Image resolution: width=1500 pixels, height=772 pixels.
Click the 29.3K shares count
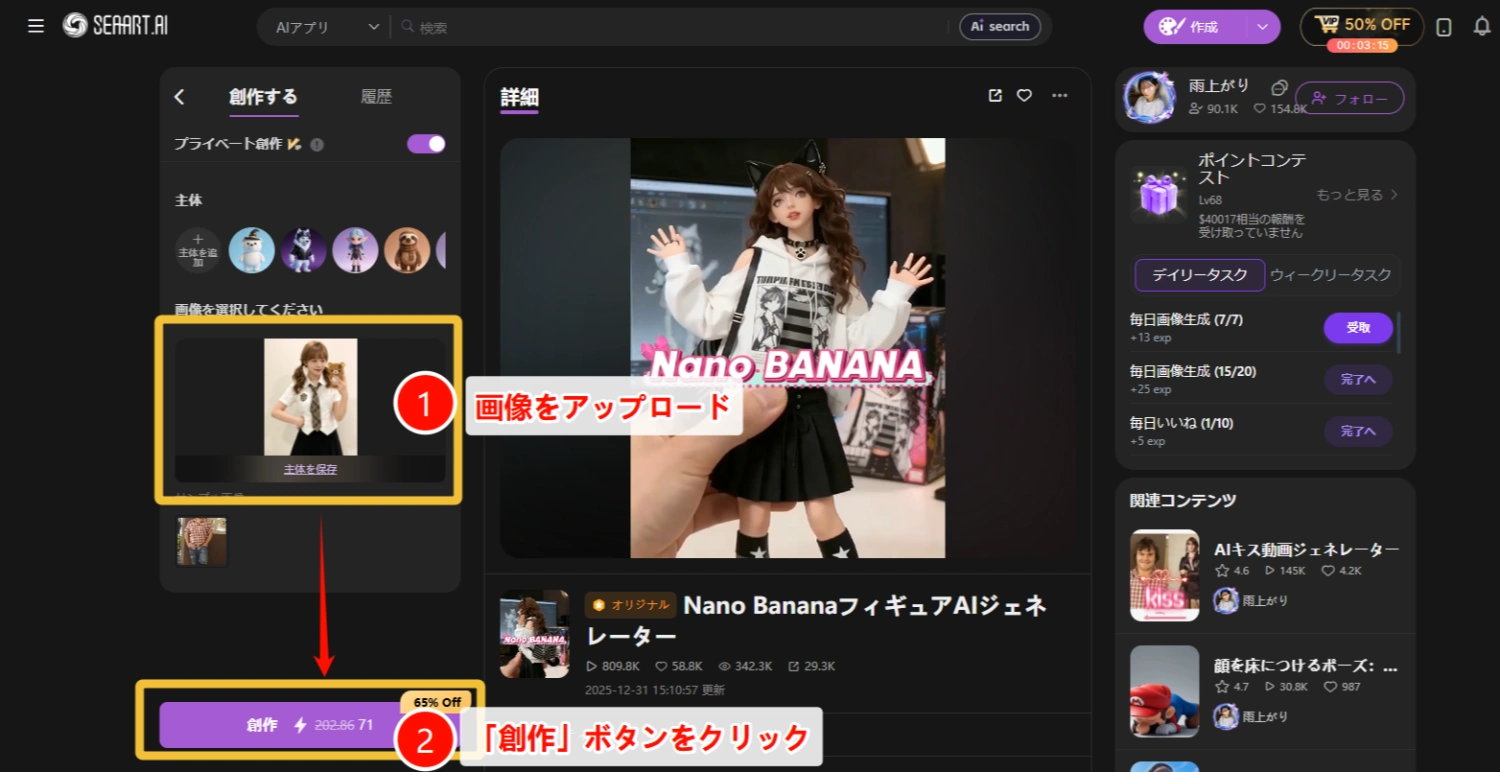(x=811, y=666)
